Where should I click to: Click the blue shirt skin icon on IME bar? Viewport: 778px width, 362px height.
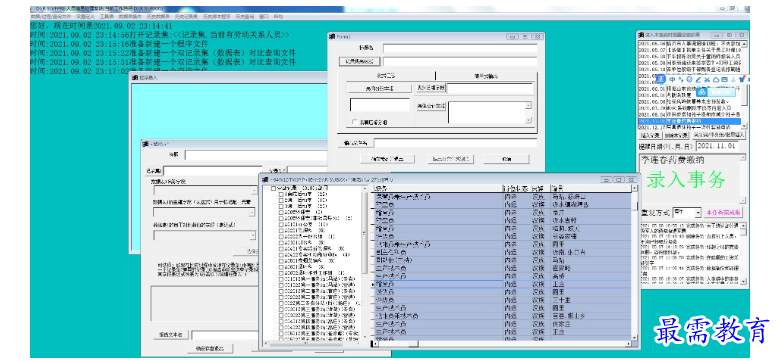[742, 79]
